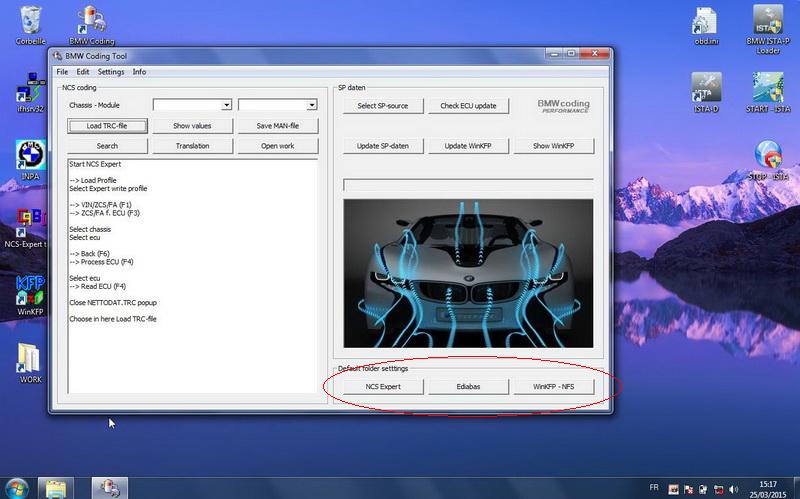Image resolution: width=800 pixels, height=499 pixels.
Task: Click the '--> Read ECU (F4)' line
Action: pyautogui.click(x=97, y=287)
